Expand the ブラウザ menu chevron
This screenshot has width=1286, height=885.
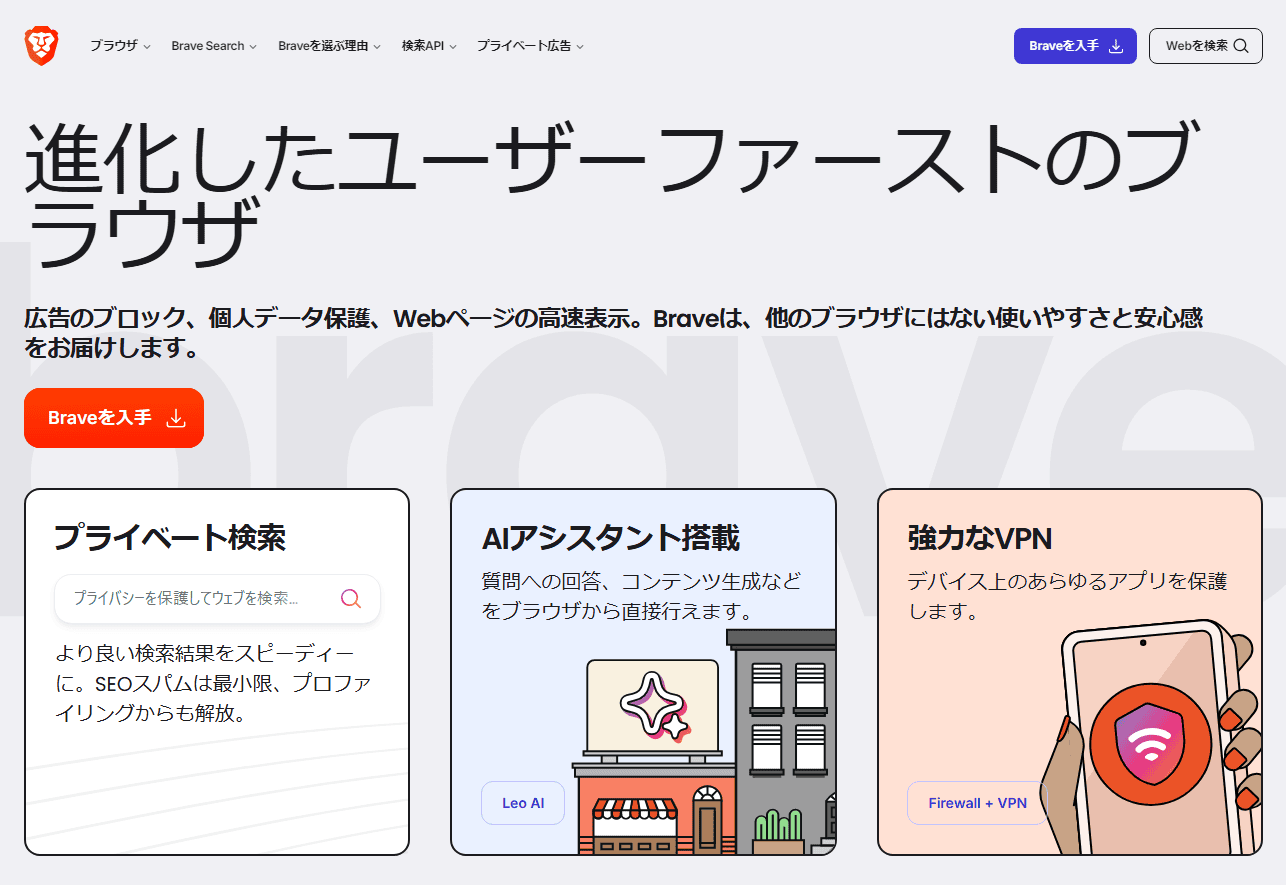pos(147,47)
